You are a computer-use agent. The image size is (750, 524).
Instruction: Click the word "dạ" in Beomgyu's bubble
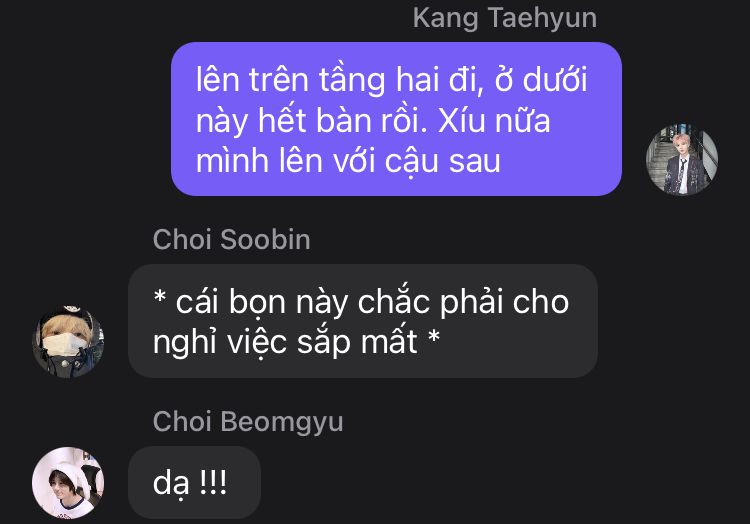pyautogui.click(x=171, y=485)
